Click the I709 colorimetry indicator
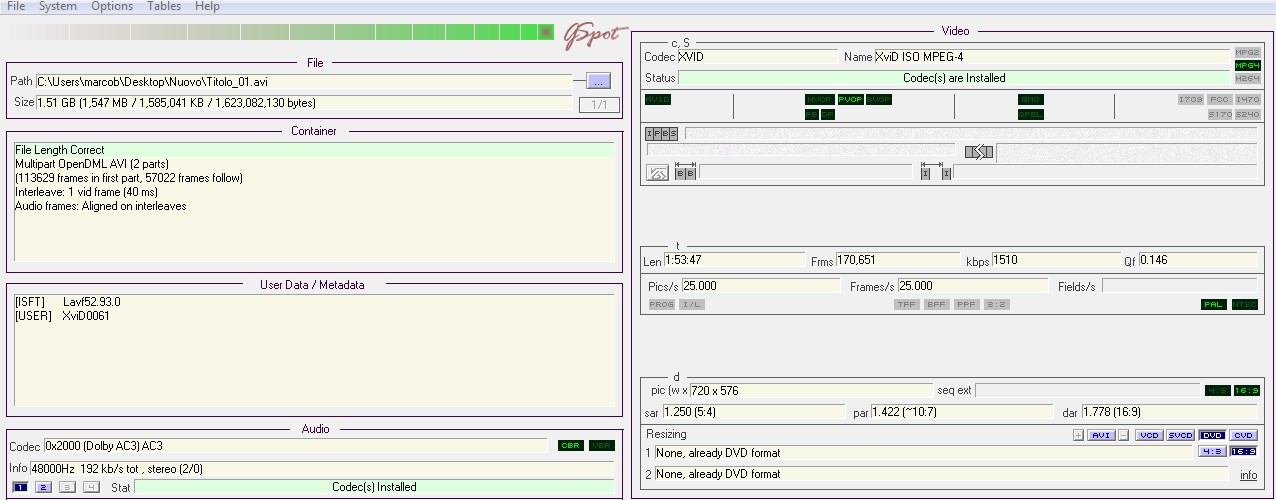1276x500 pixels. tap(1190, 100)
